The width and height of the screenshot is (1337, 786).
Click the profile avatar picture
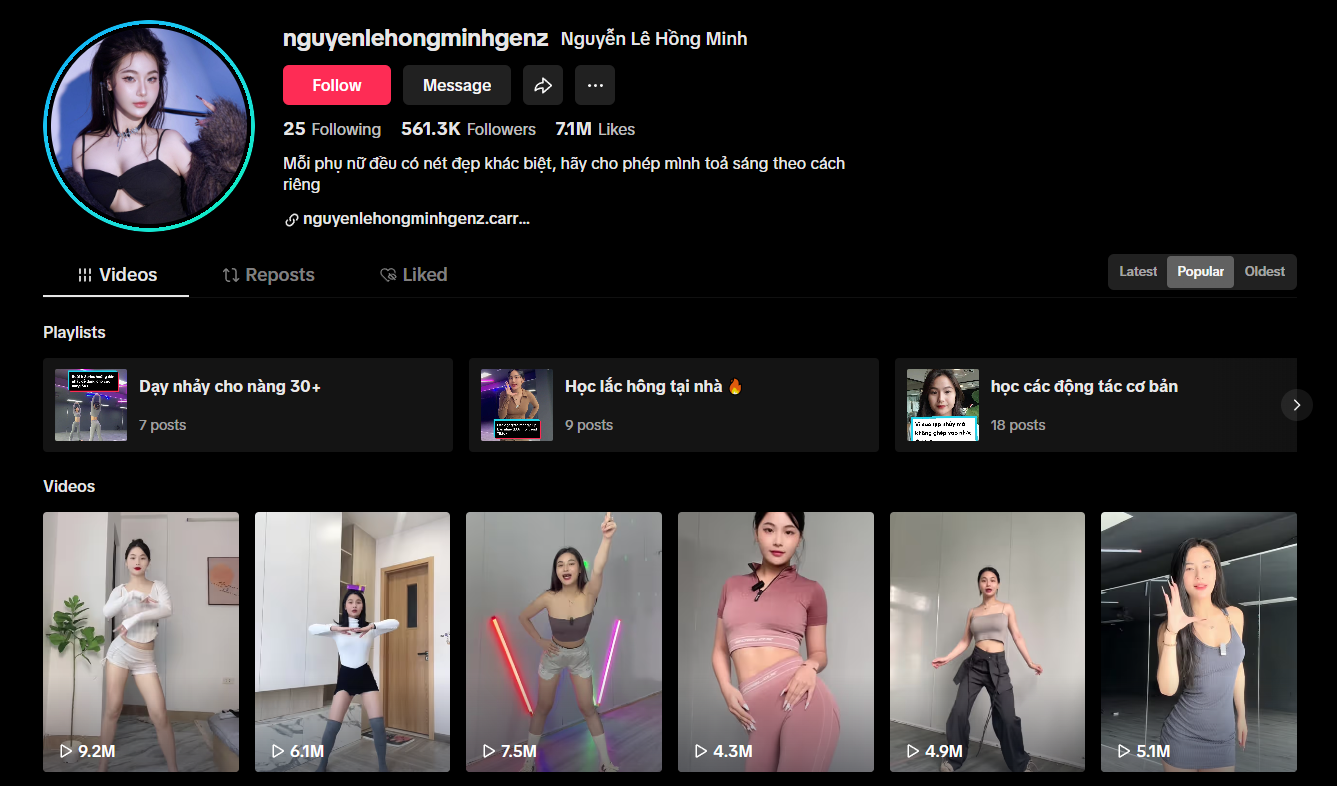click(149, 125)
